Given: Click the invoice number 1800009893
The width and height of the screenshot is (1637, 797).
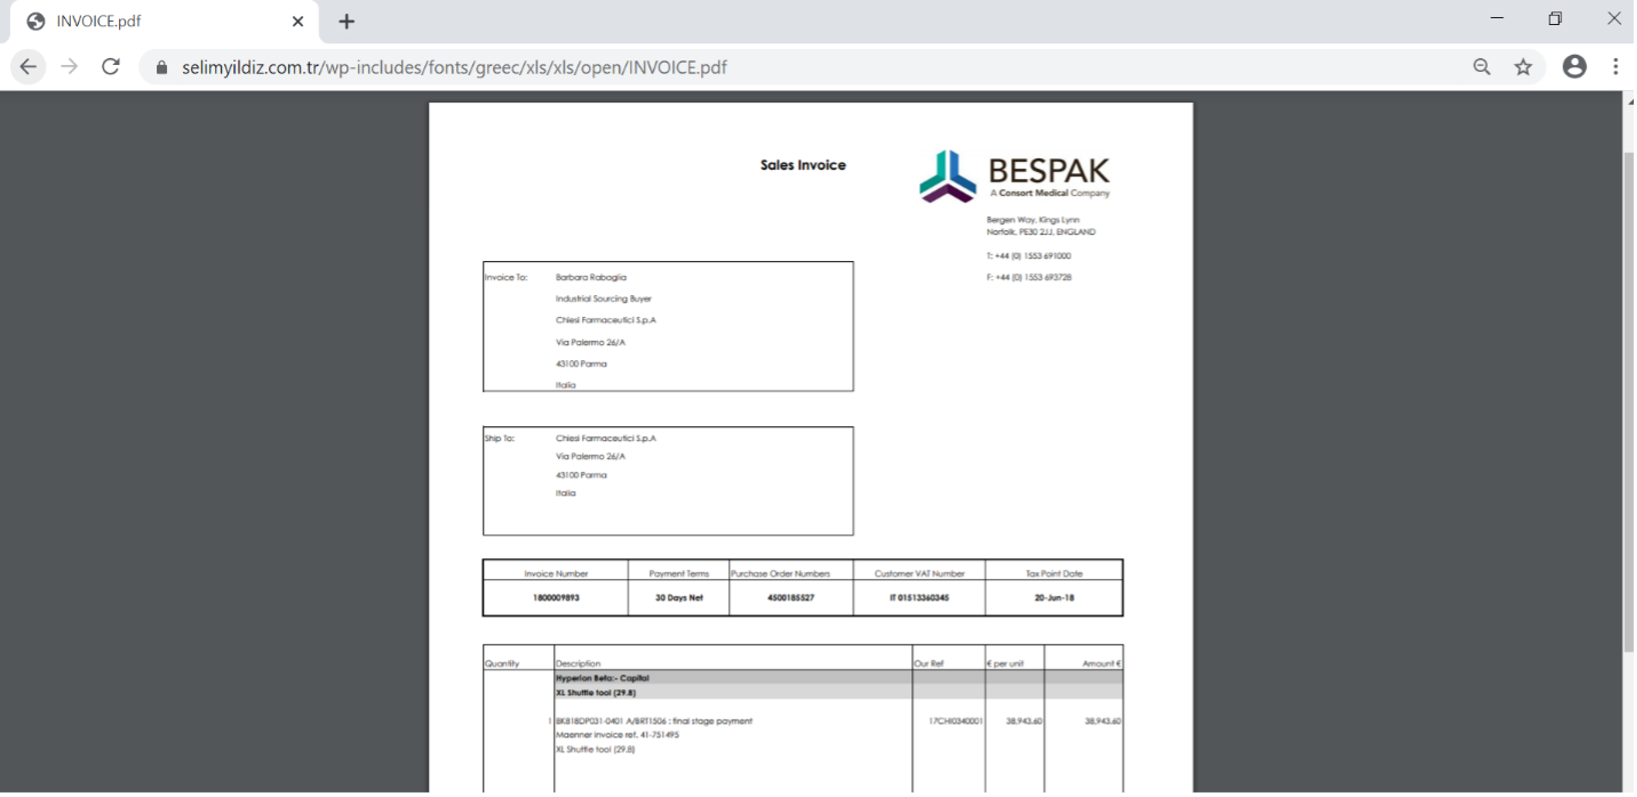Looking at the screenshot, I should pos(556,598).
